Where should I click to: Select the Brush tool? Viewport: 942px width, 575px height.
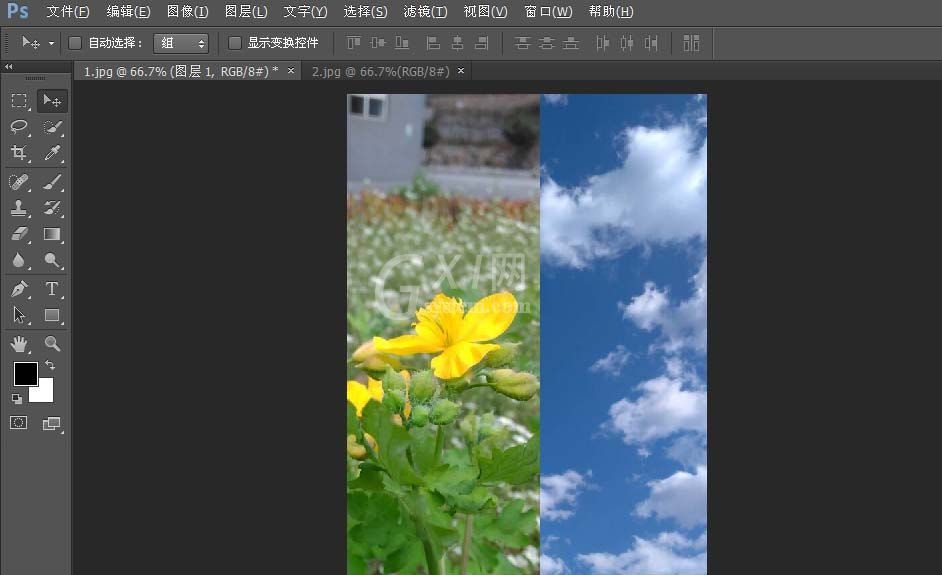52,181
